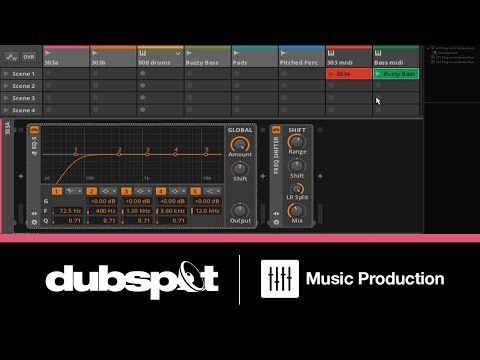Disable EQ band 1

click(x=57, y=191)
